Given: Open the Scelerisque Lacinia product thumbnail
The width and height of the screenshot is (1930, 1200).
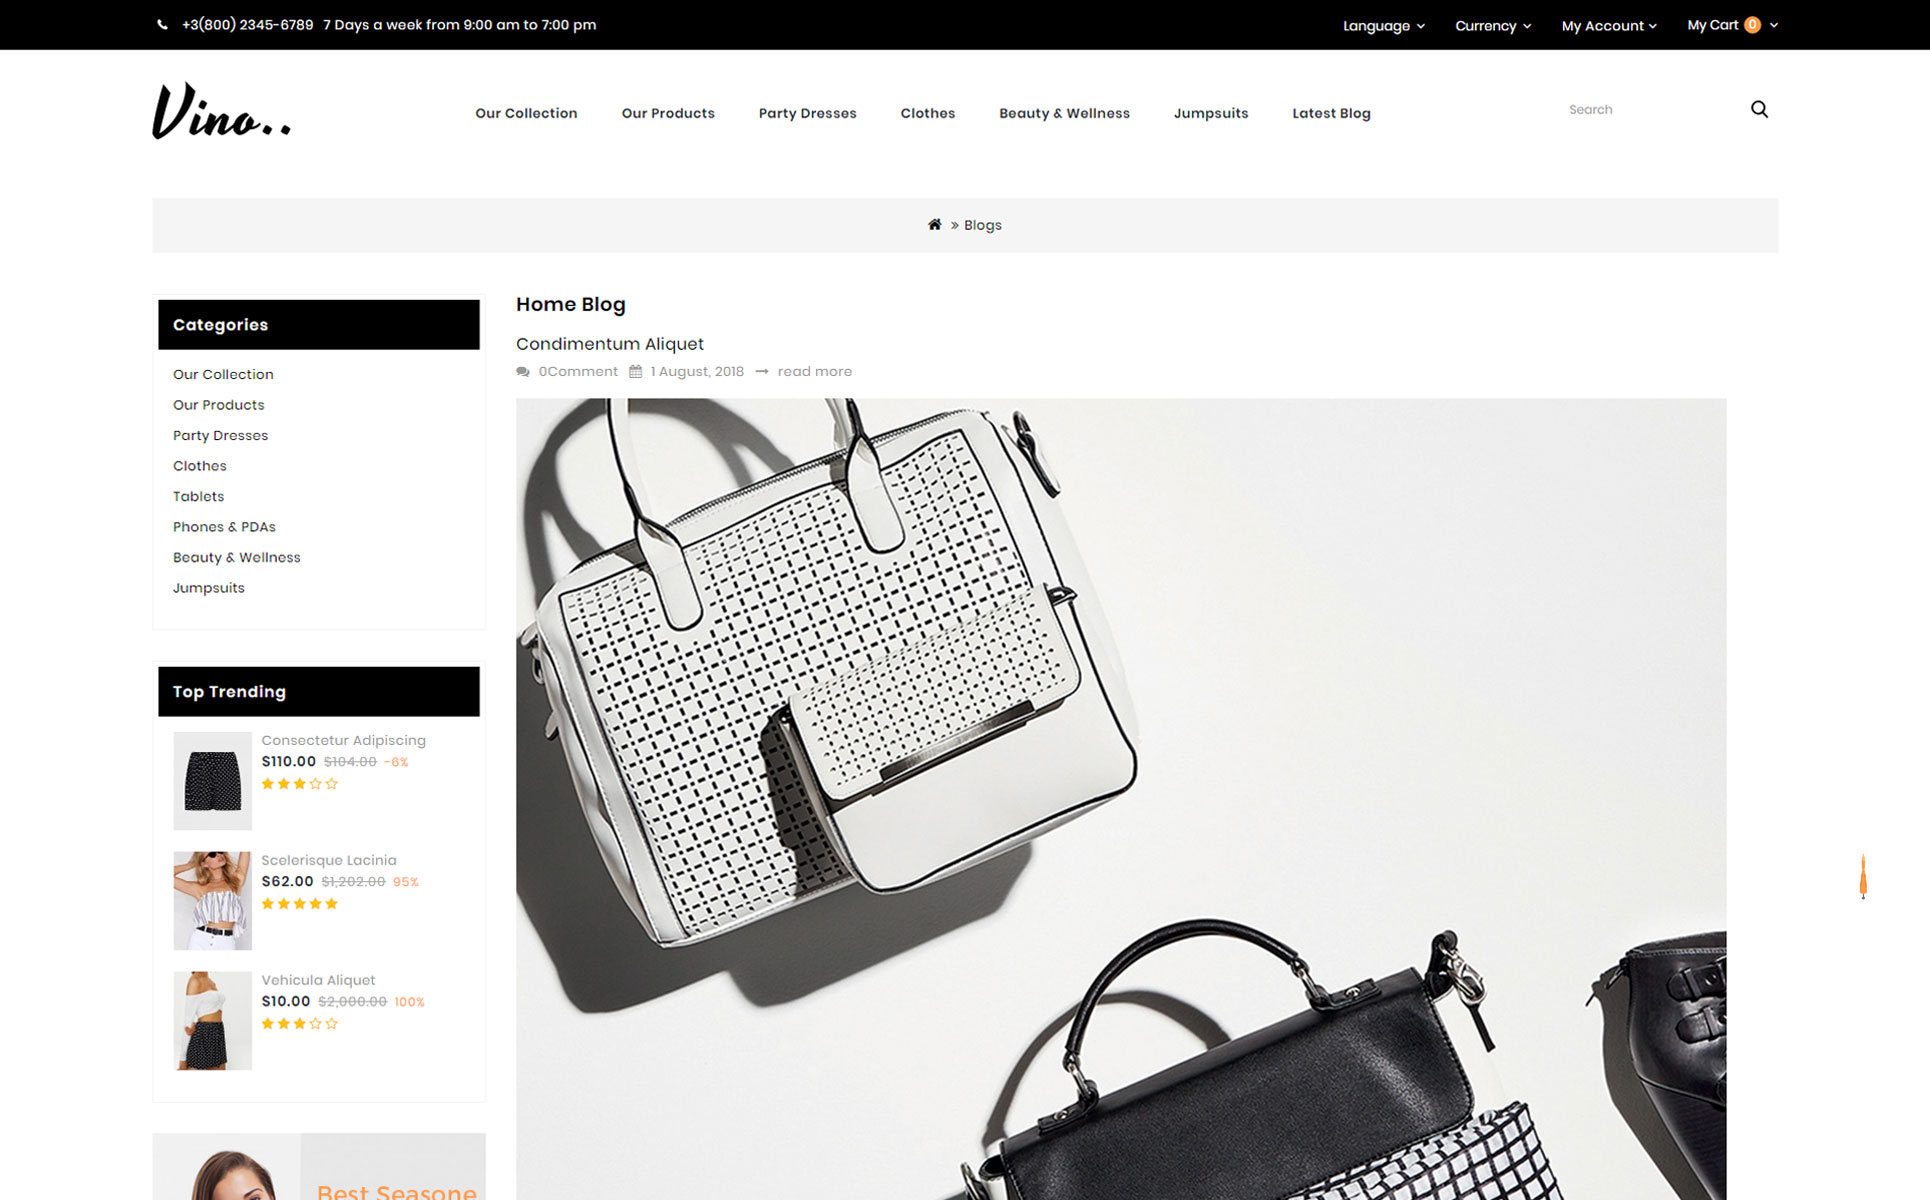Looking at the screenshot, I should (212, 901).
